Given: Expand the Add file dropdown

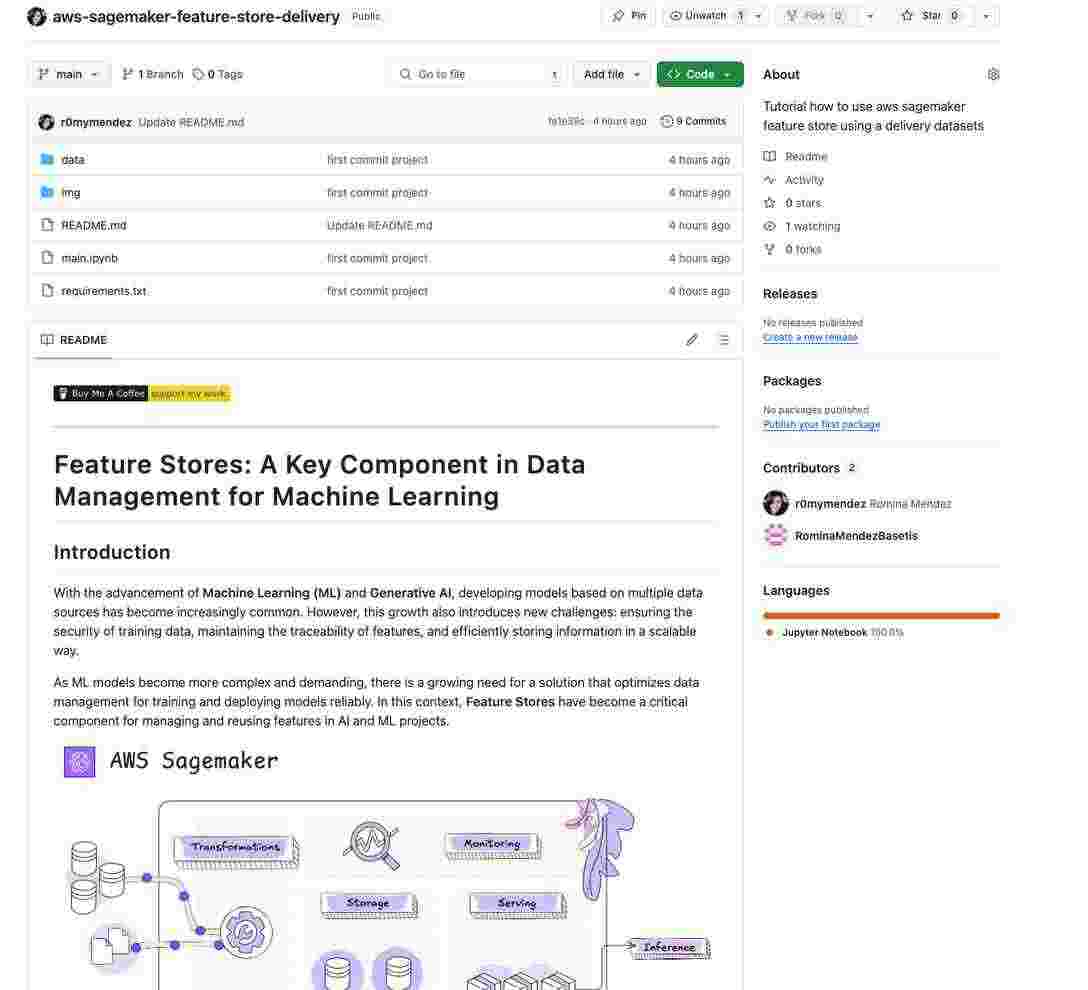Looking at the screenshot, I should [x=612, y=74].
